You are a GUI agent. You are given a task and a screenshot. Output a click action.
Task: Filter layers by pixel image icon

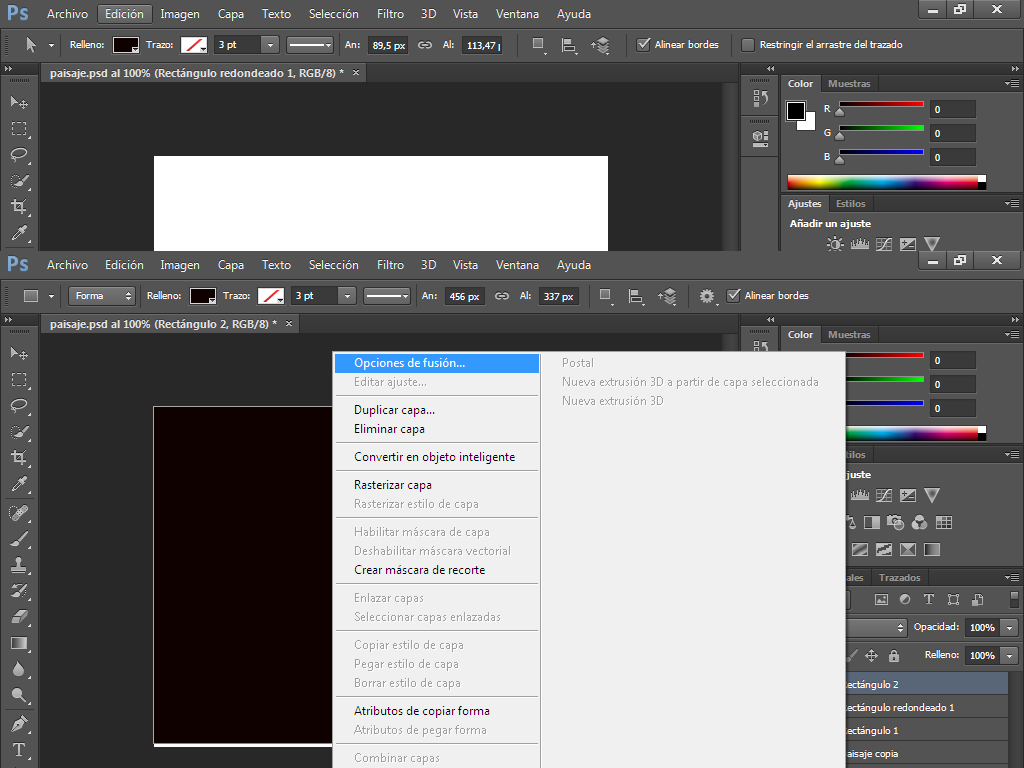click(882, 600)
